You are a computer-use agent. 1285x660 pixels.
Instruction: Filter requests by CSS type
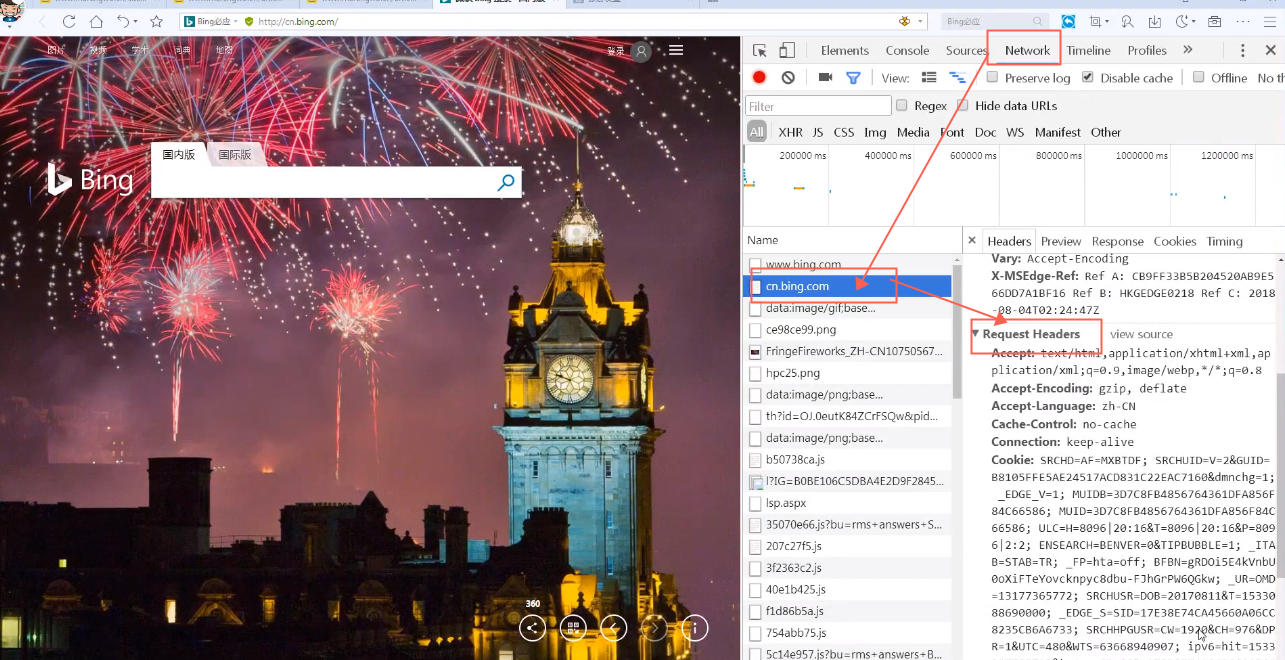[844, 132]
